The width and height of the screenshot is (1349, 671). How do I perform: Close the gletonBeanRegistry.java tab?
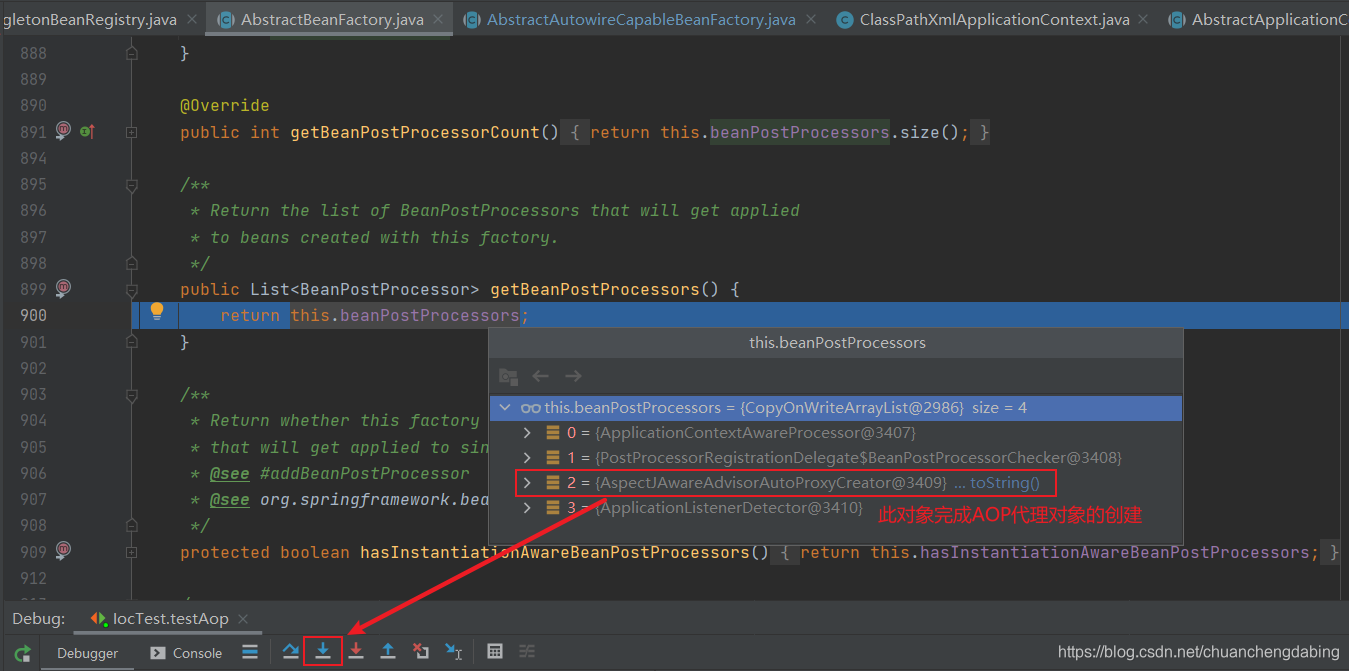click(x=191, y=19)
